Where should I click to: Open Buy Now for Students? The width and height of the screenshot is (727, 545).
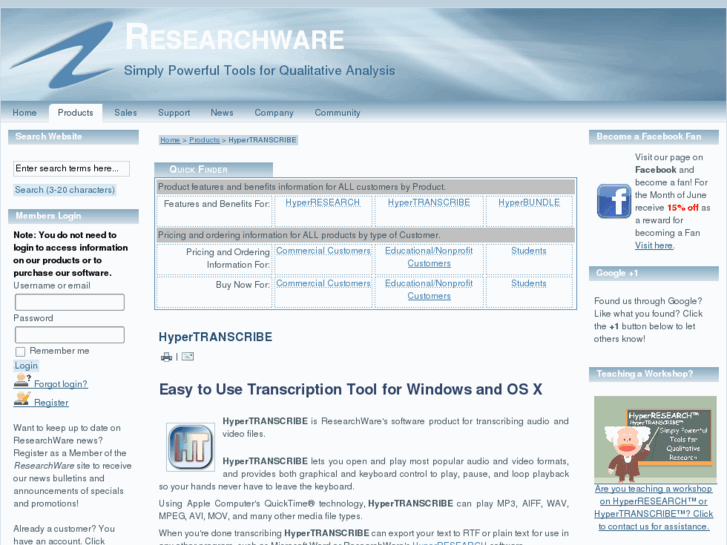(x=529, y=283)
